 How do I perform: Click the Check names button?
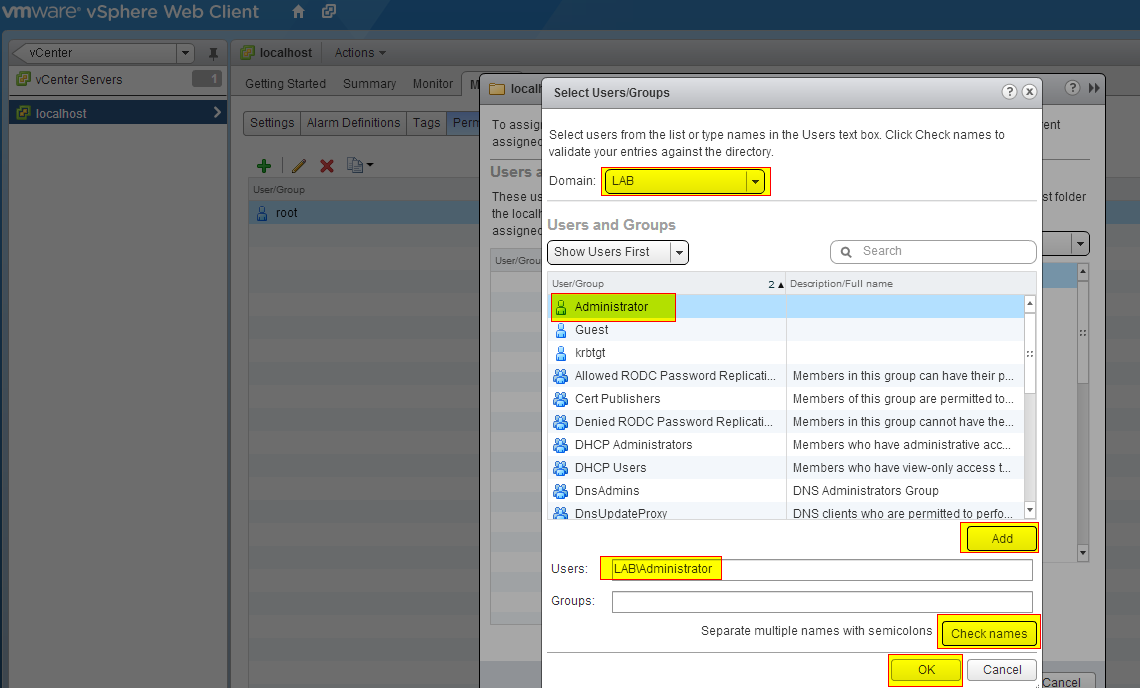tap(988, 633)
